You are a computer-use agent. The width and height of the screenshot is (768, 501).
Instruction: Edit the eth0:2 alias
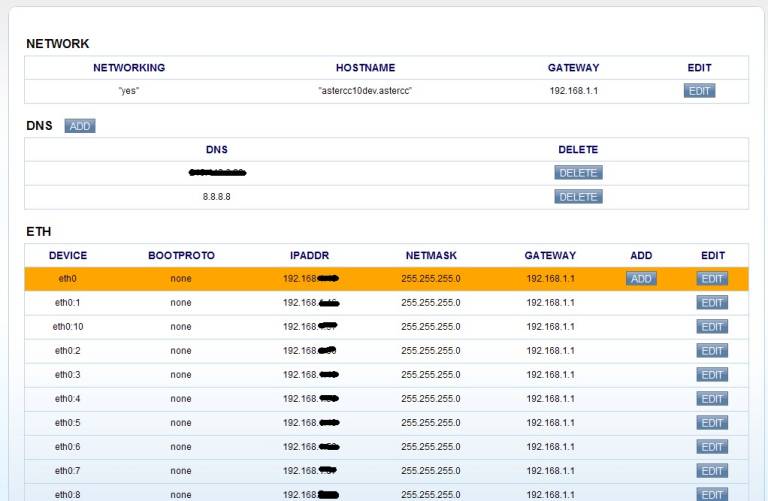[x=712, y=351]
